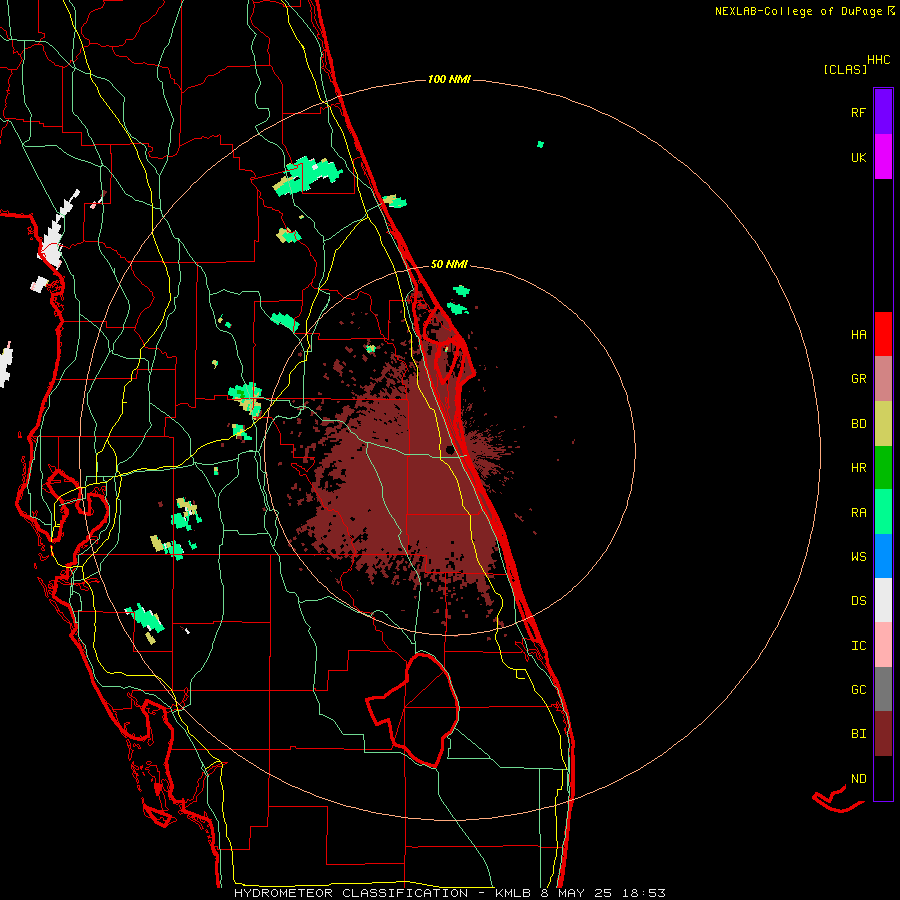
Task: Click the DS legend label
Action: (x=858, y=601)
